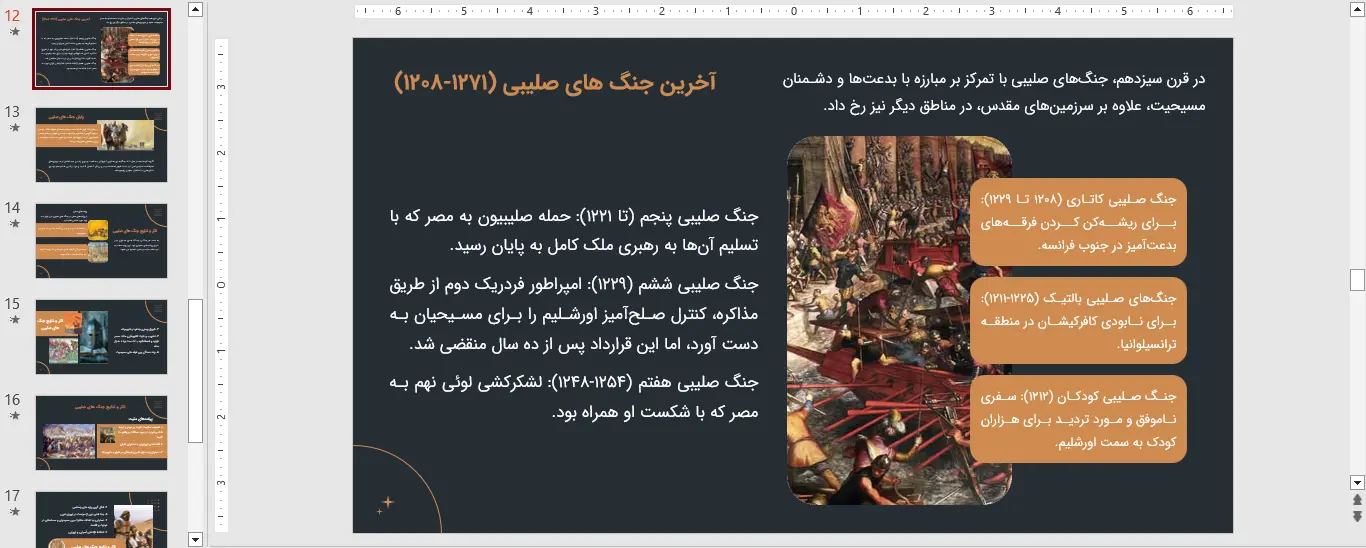Image resolution: width=1366 pixels, height=548 pixels.
Task: Click the vertical ruler left of the slide
Action: 222,285
